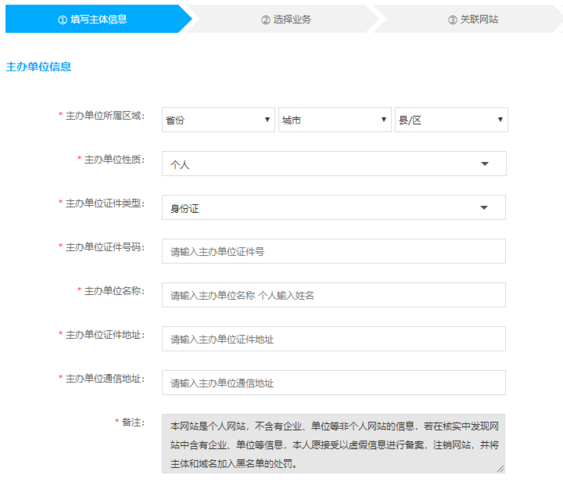
Task: Click the 主办单位证件地址 label
Action: (105, 335)
